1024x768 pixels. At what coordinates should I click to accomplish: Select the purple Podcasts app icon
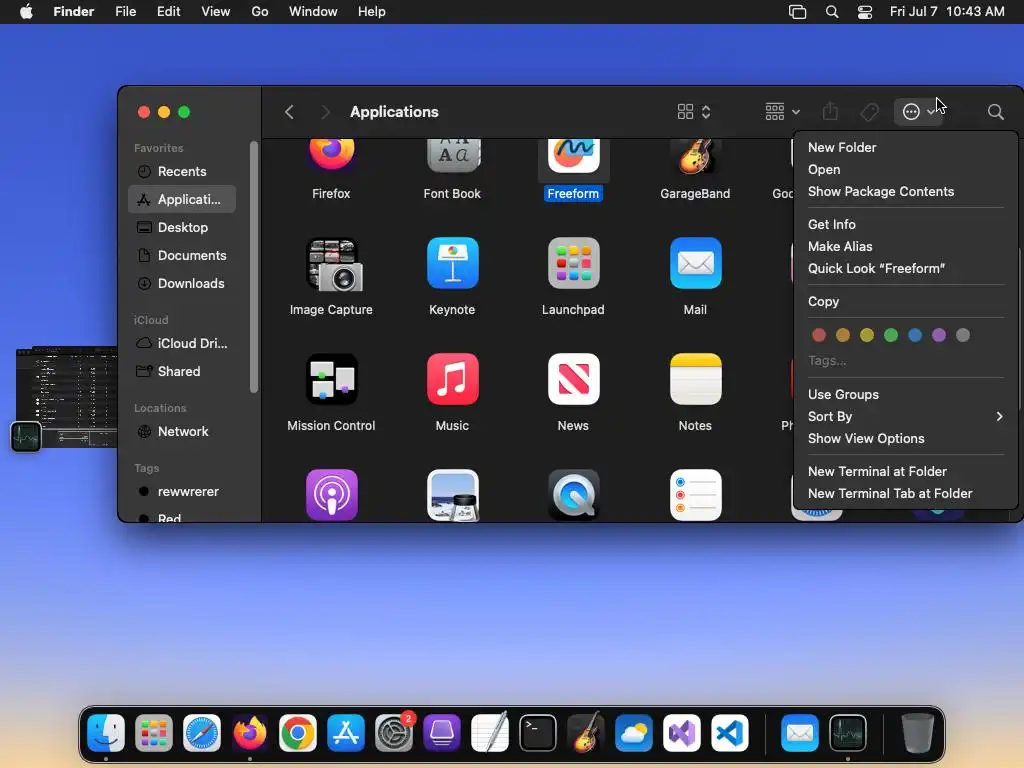point(332,494)
